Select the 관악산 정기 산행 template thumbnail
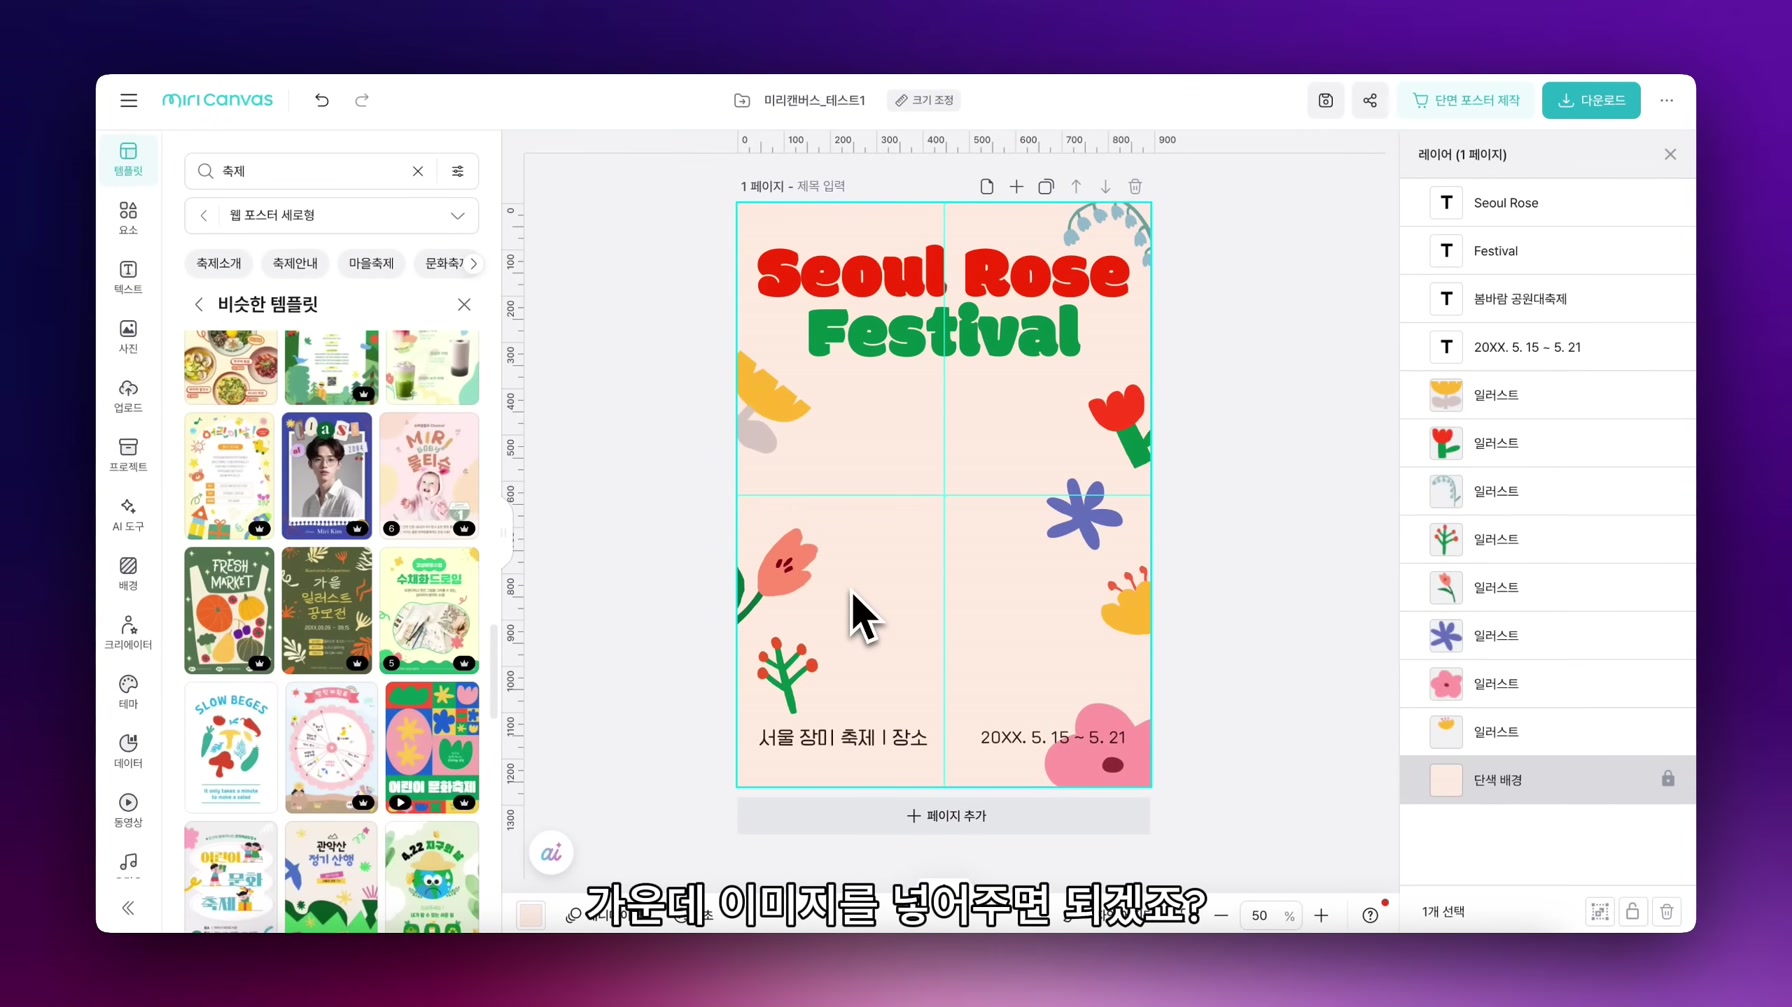 [x=331, y=877]
